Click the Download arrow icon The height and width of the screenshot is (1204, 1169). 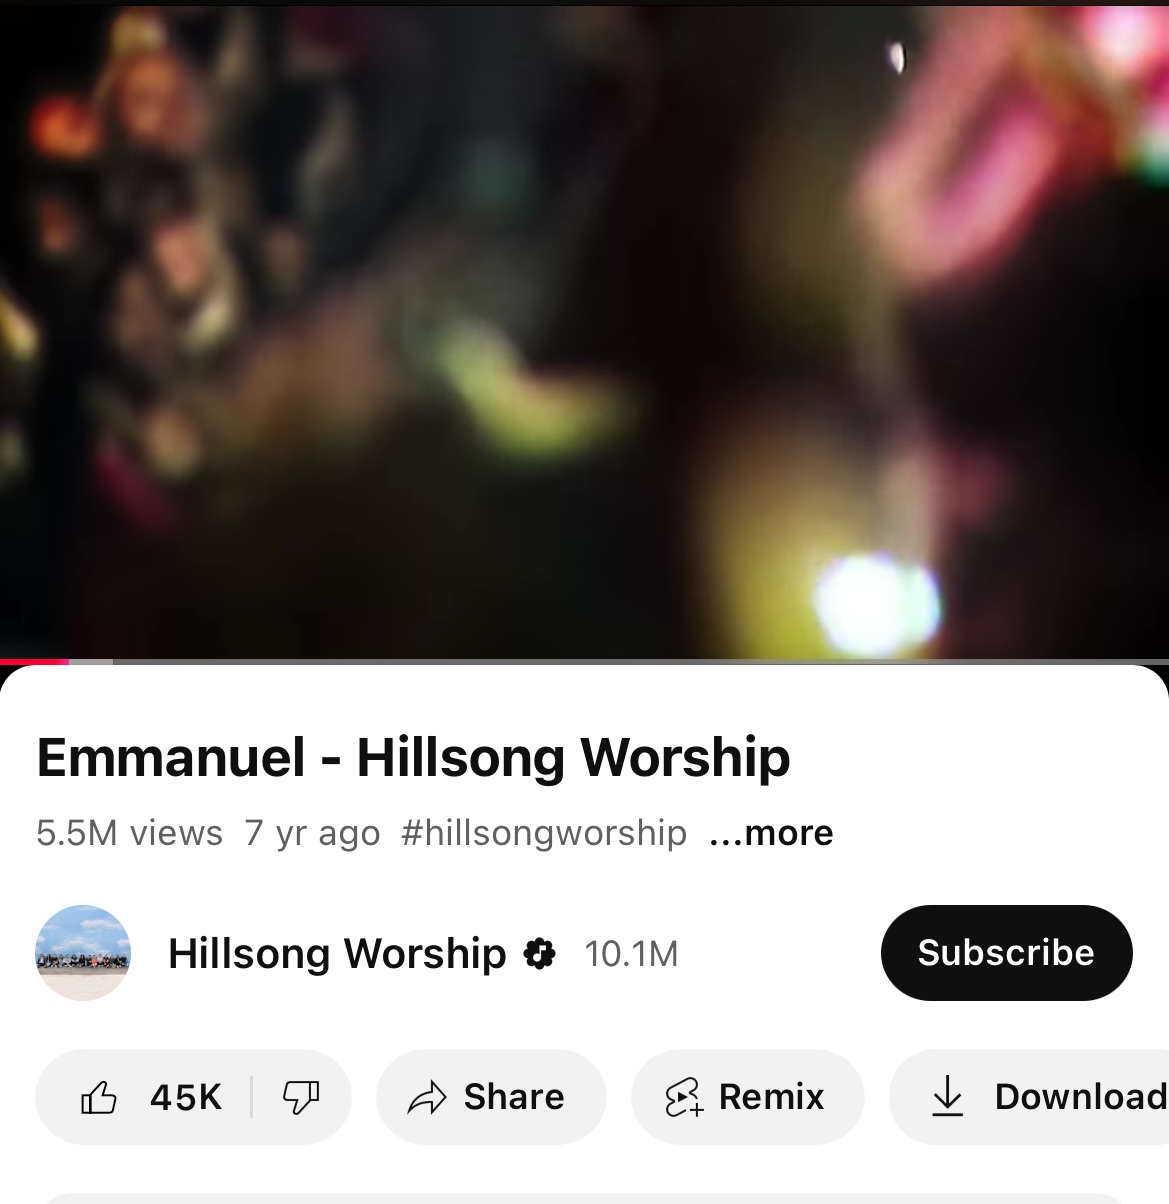[x=946, y=1097]
